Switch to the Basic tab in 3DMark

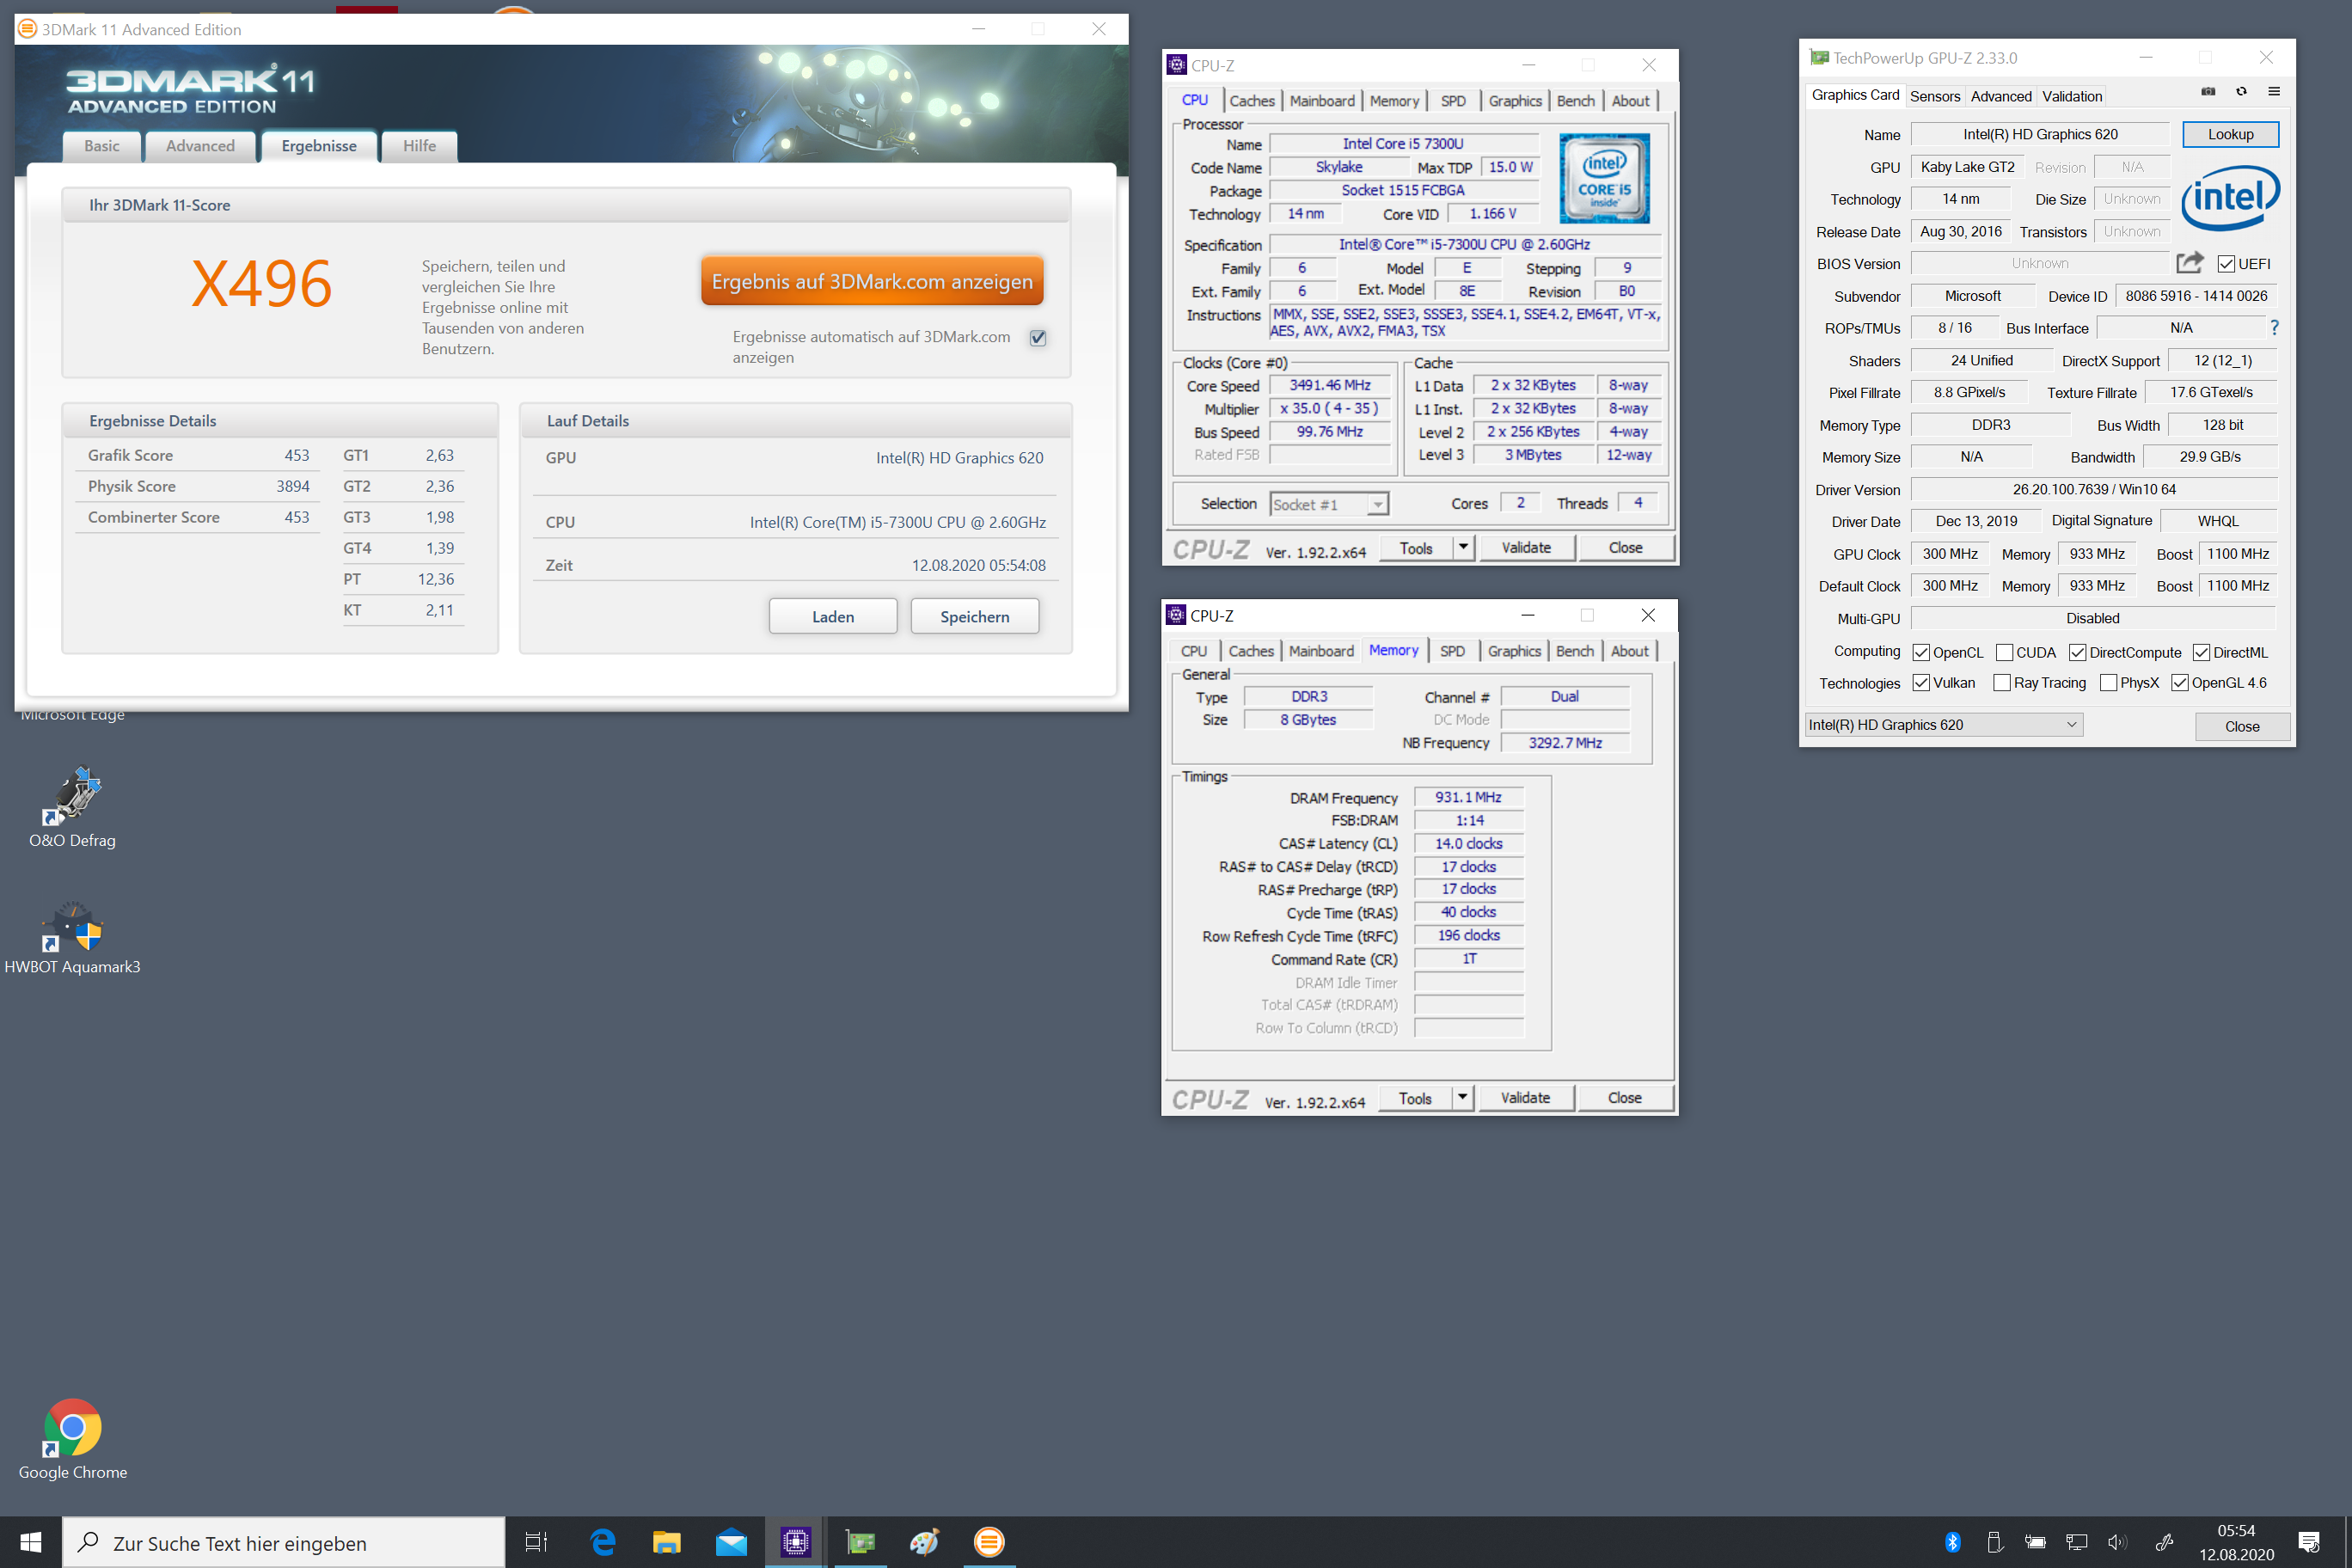pos(101,146)
